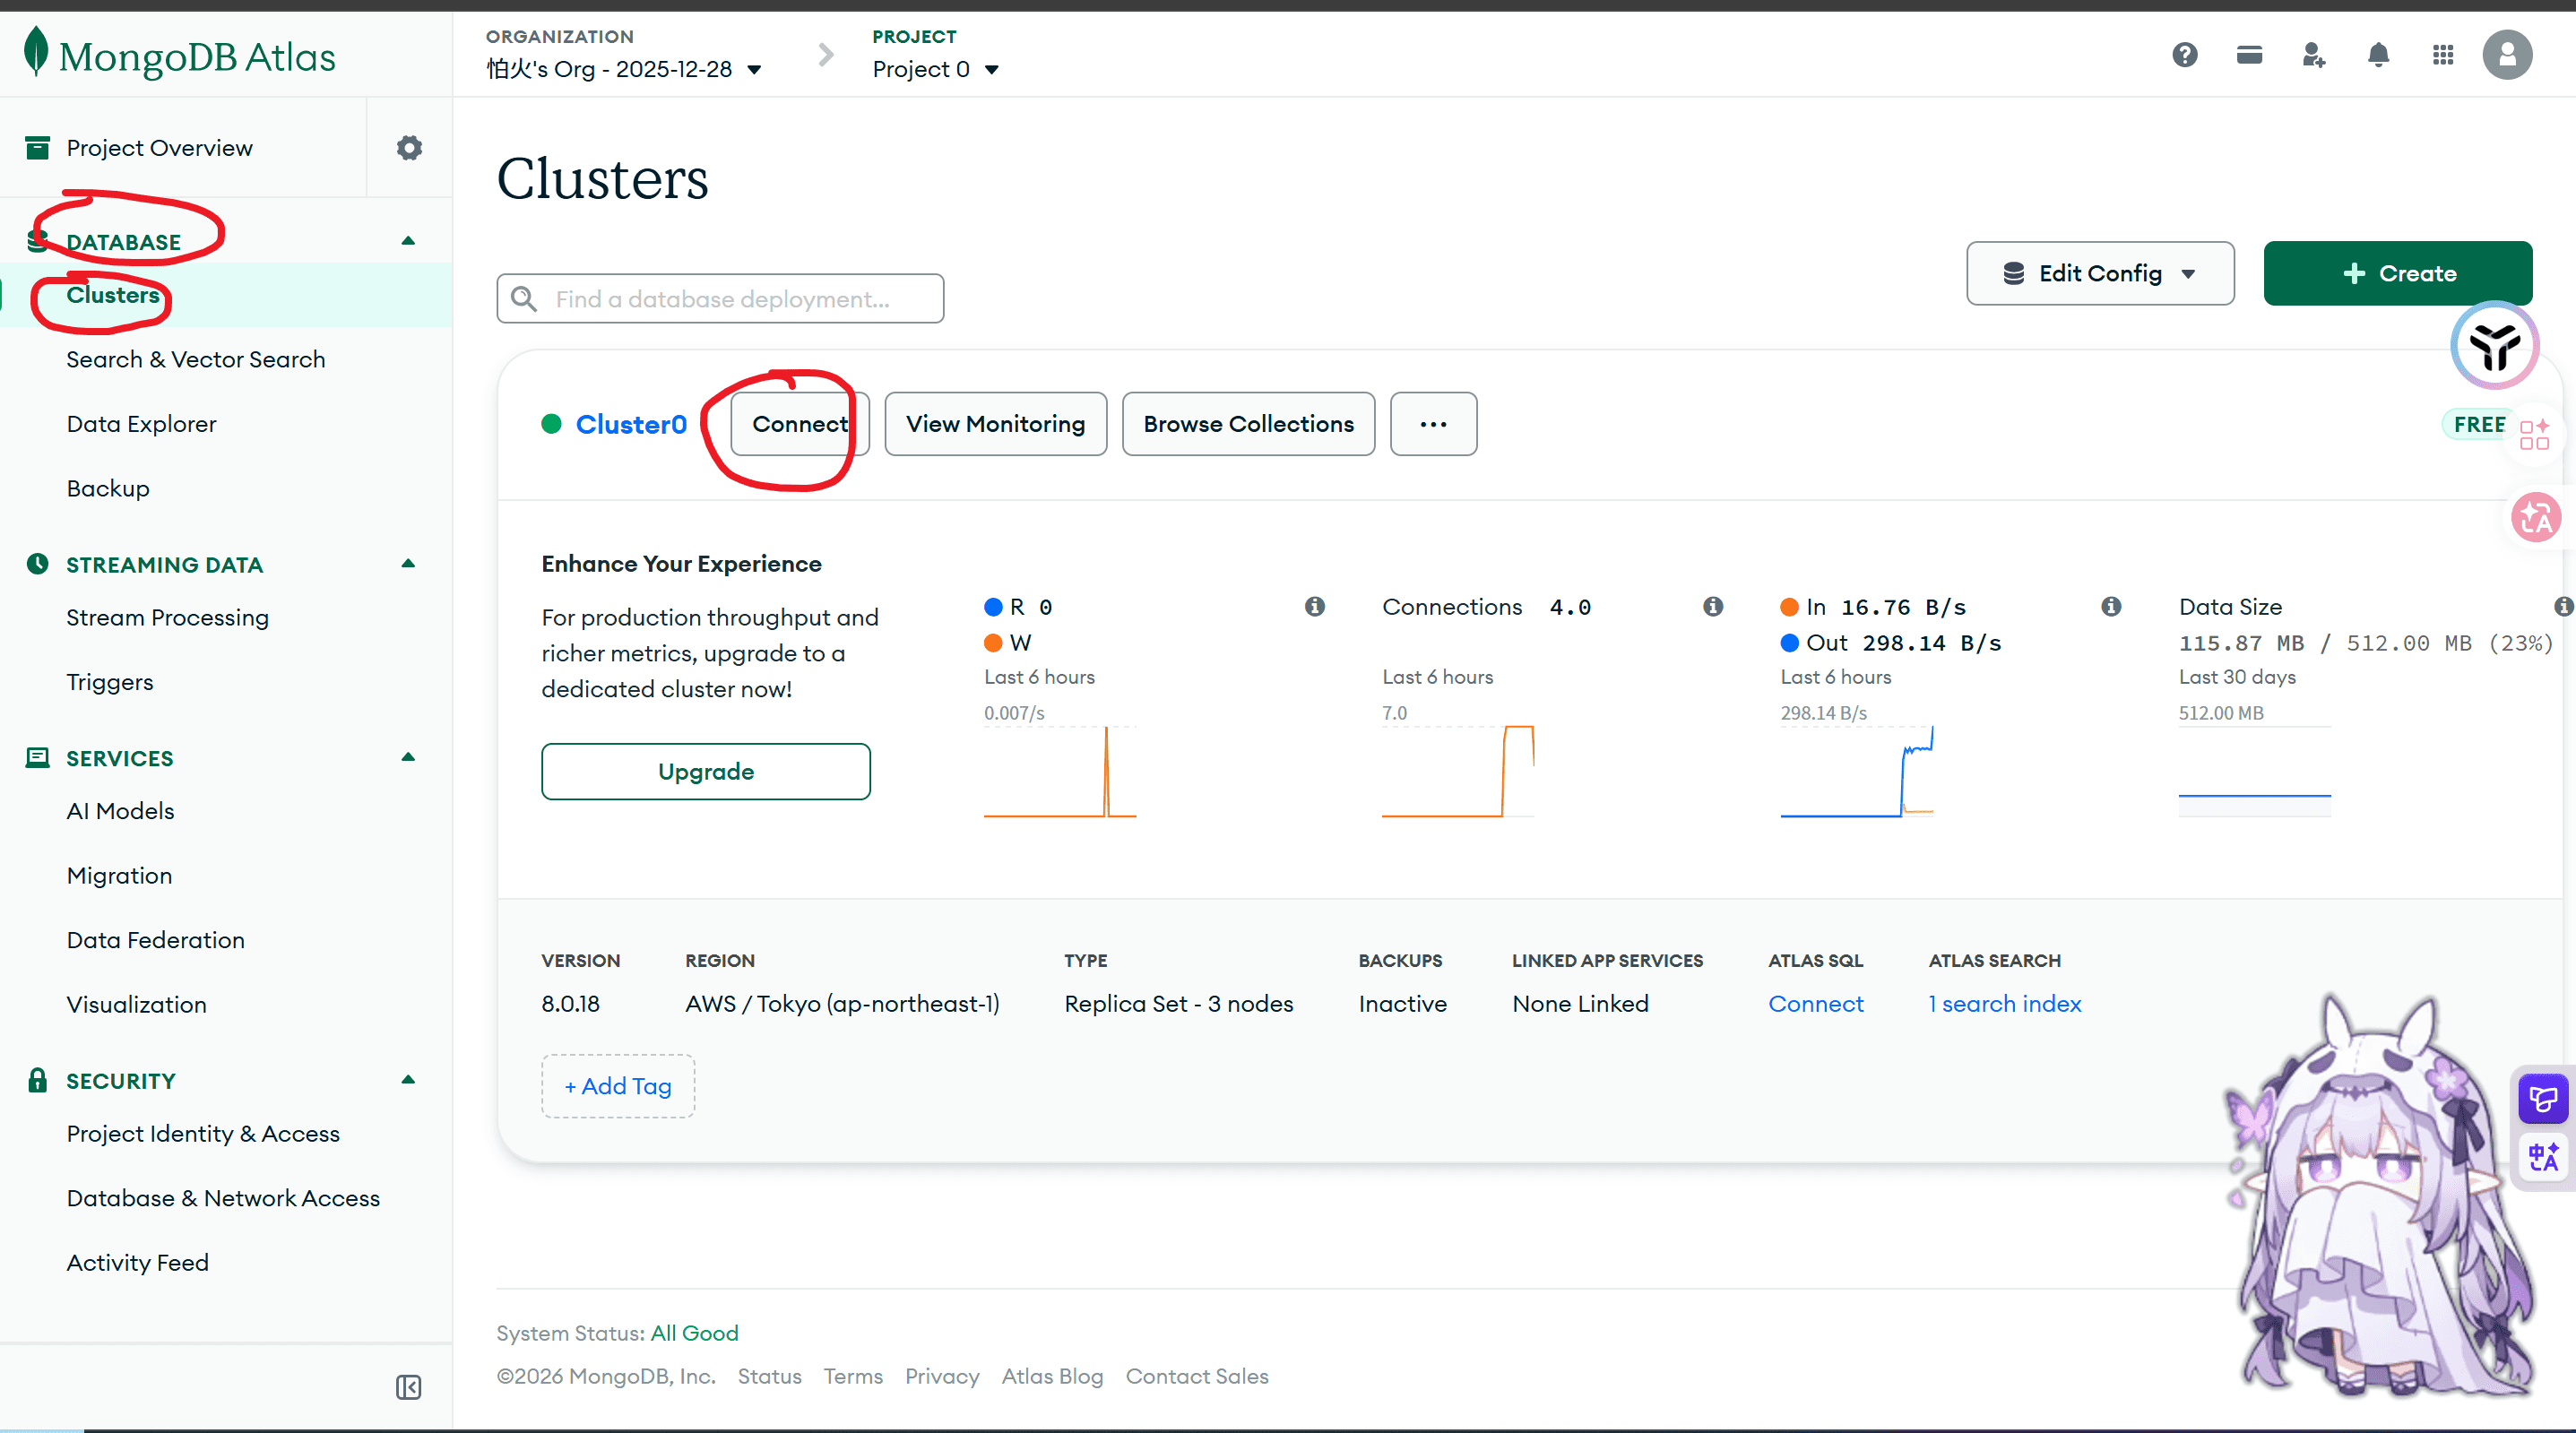Open the Privacy footer link
2576x1433 pixels.
(x=942, y=1376)
